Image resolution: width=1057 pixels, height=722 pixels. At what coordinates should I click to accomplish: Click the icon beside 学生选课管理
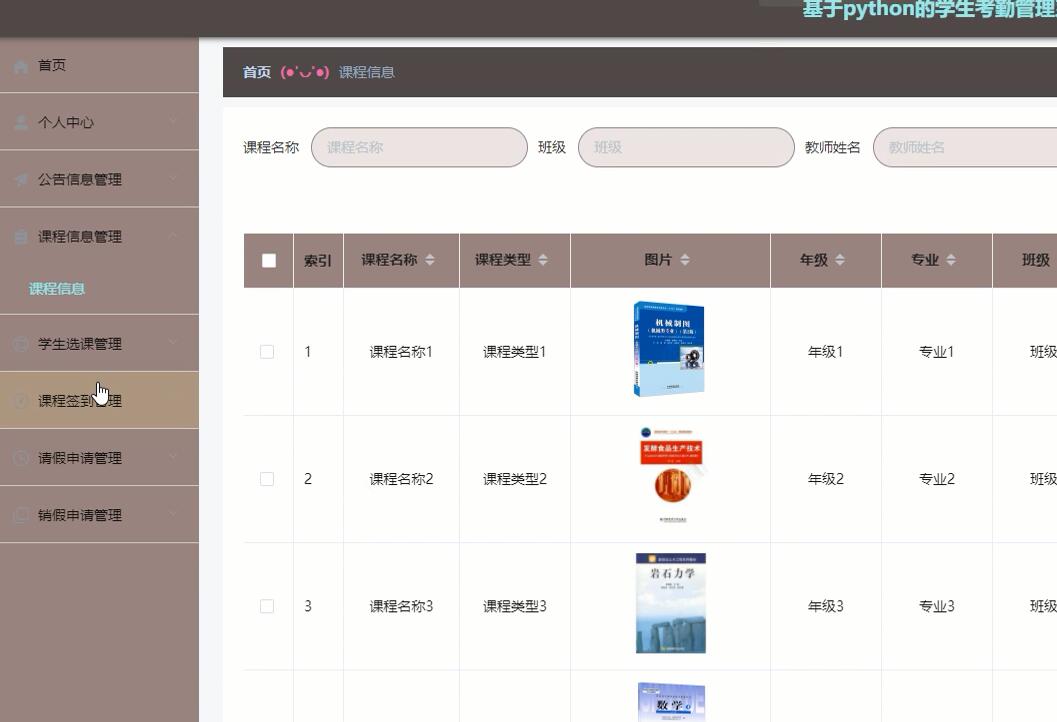pyautogui.click(x=21, y=344)
